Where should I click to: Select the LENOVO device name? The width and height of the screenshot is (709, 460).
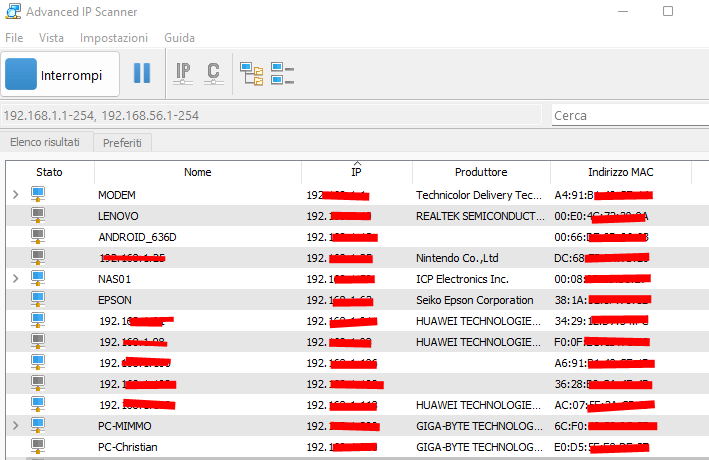point(118,216)
